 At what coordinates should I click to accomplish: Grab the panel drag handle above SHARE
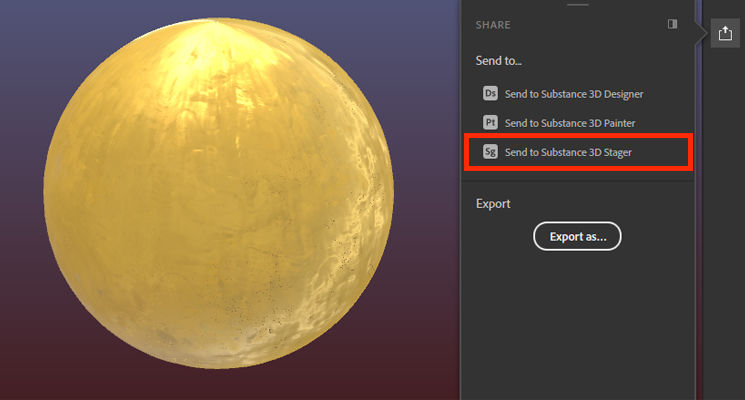(x=577, y=5)
